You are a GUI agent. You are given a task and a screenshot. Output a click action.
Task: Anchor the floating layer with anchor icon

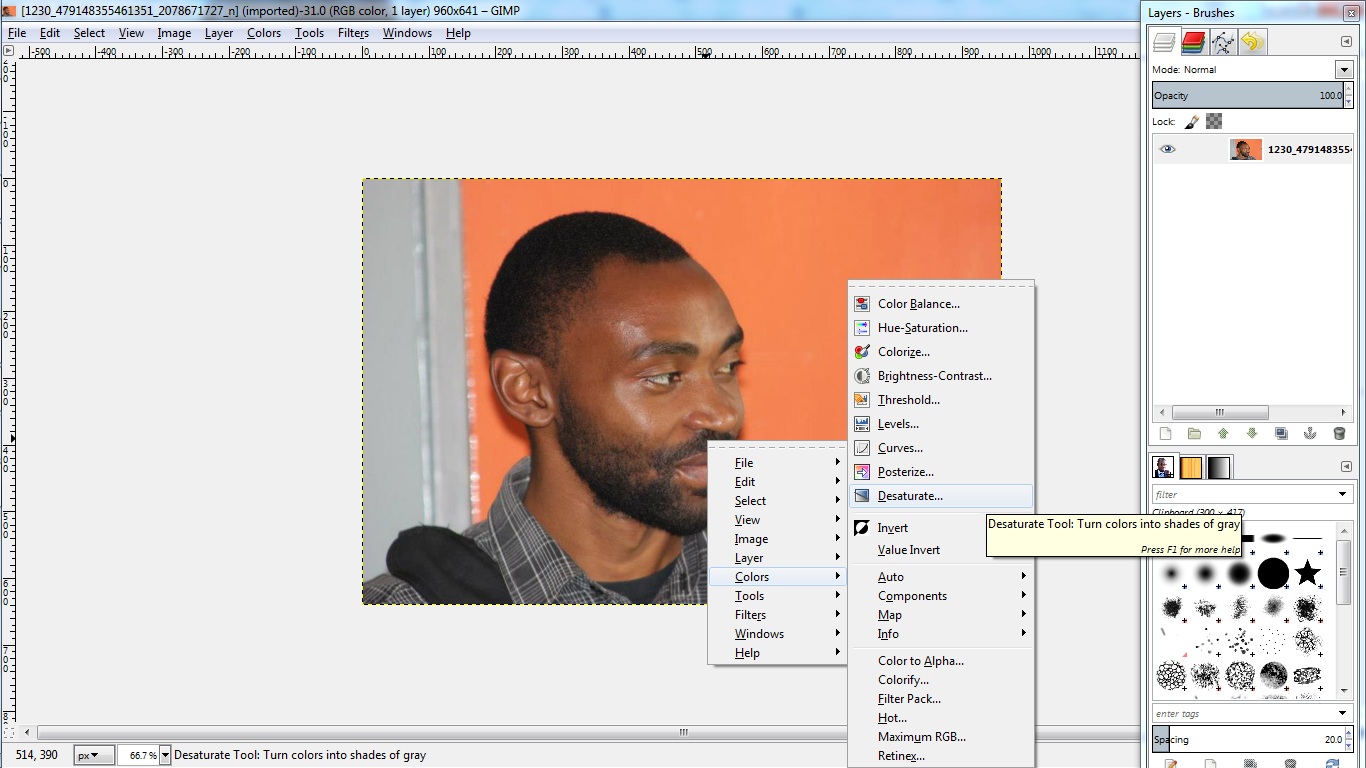click(x=1310, y=434)
